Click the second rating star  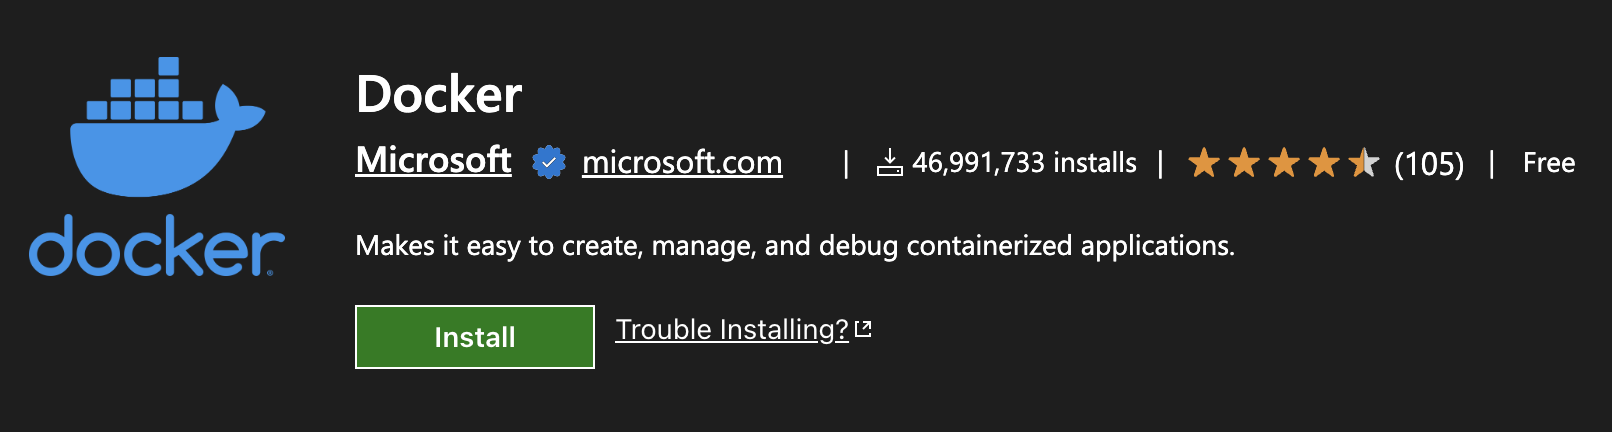(x=1244, y=162)
